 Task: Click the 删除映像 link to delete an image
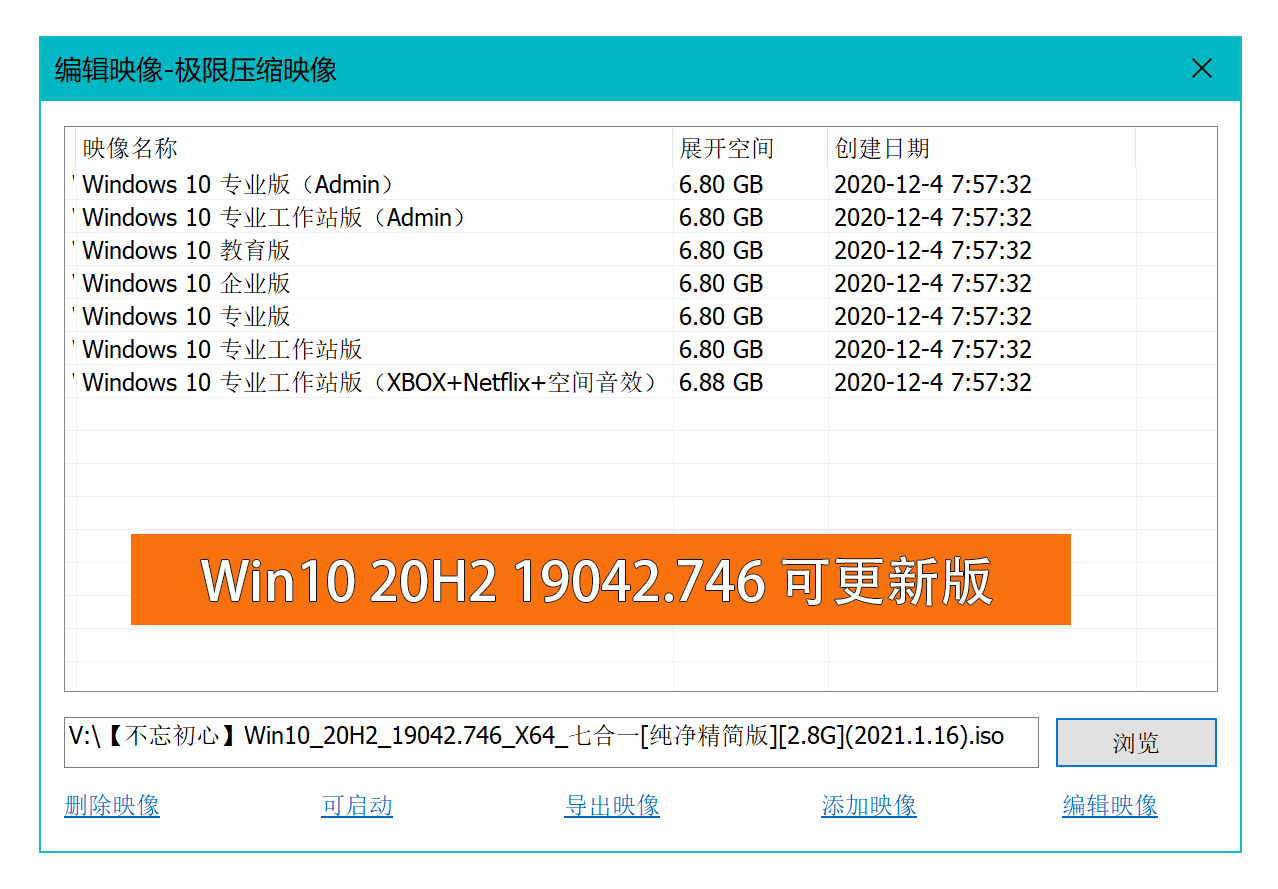point(111,806)
